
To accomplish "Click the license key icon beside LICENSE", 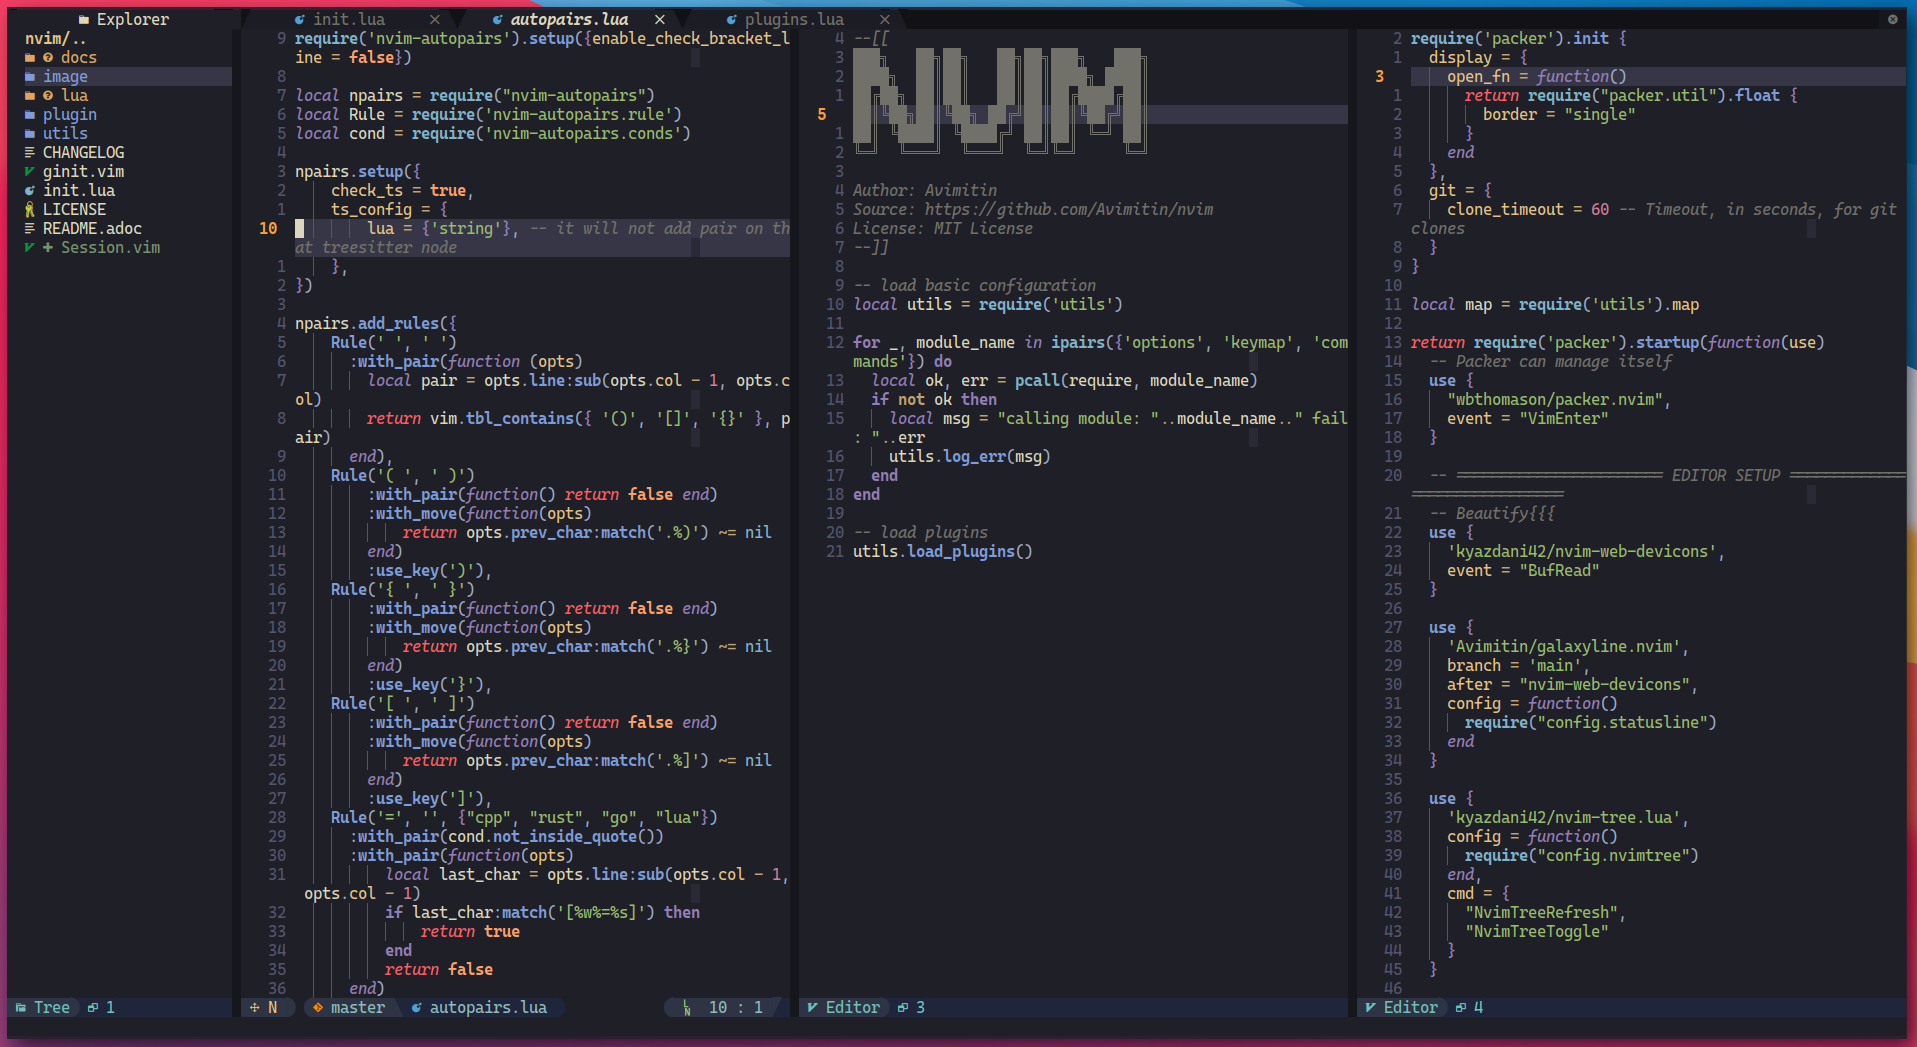I will pos(30,210).
